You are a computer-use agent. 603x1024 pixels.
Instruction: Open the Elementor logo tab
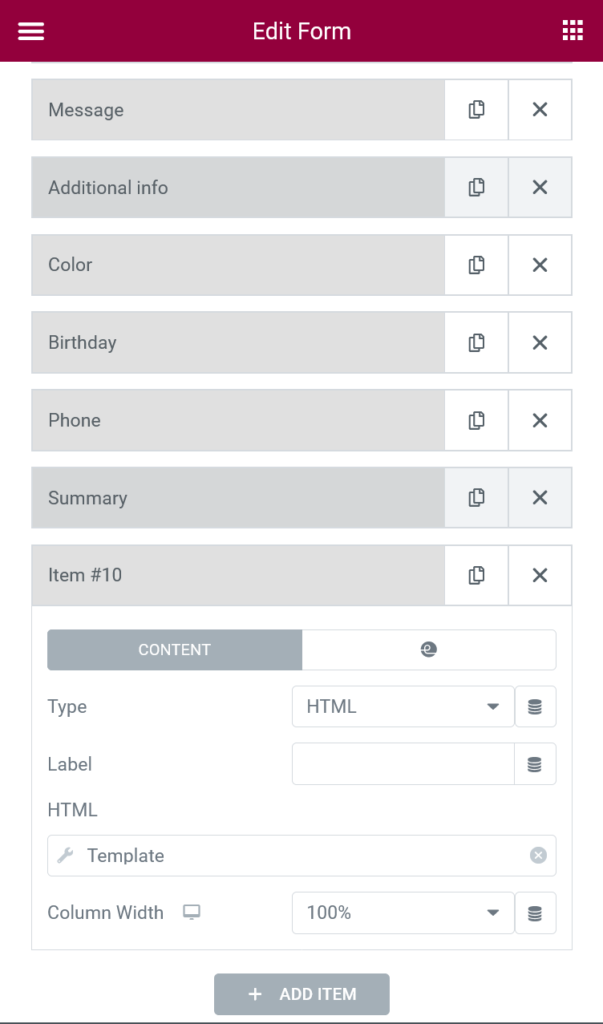click(429, 649)
